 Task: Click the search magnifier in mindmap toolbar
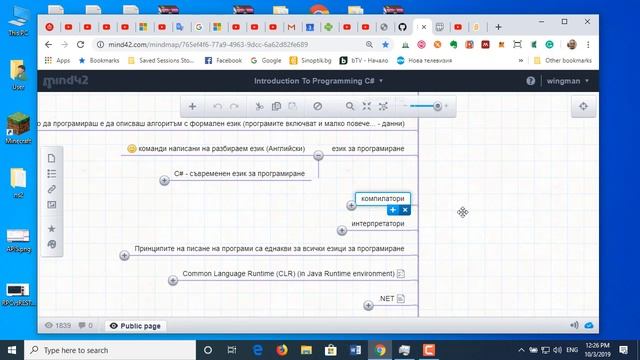tap(350, 107)
